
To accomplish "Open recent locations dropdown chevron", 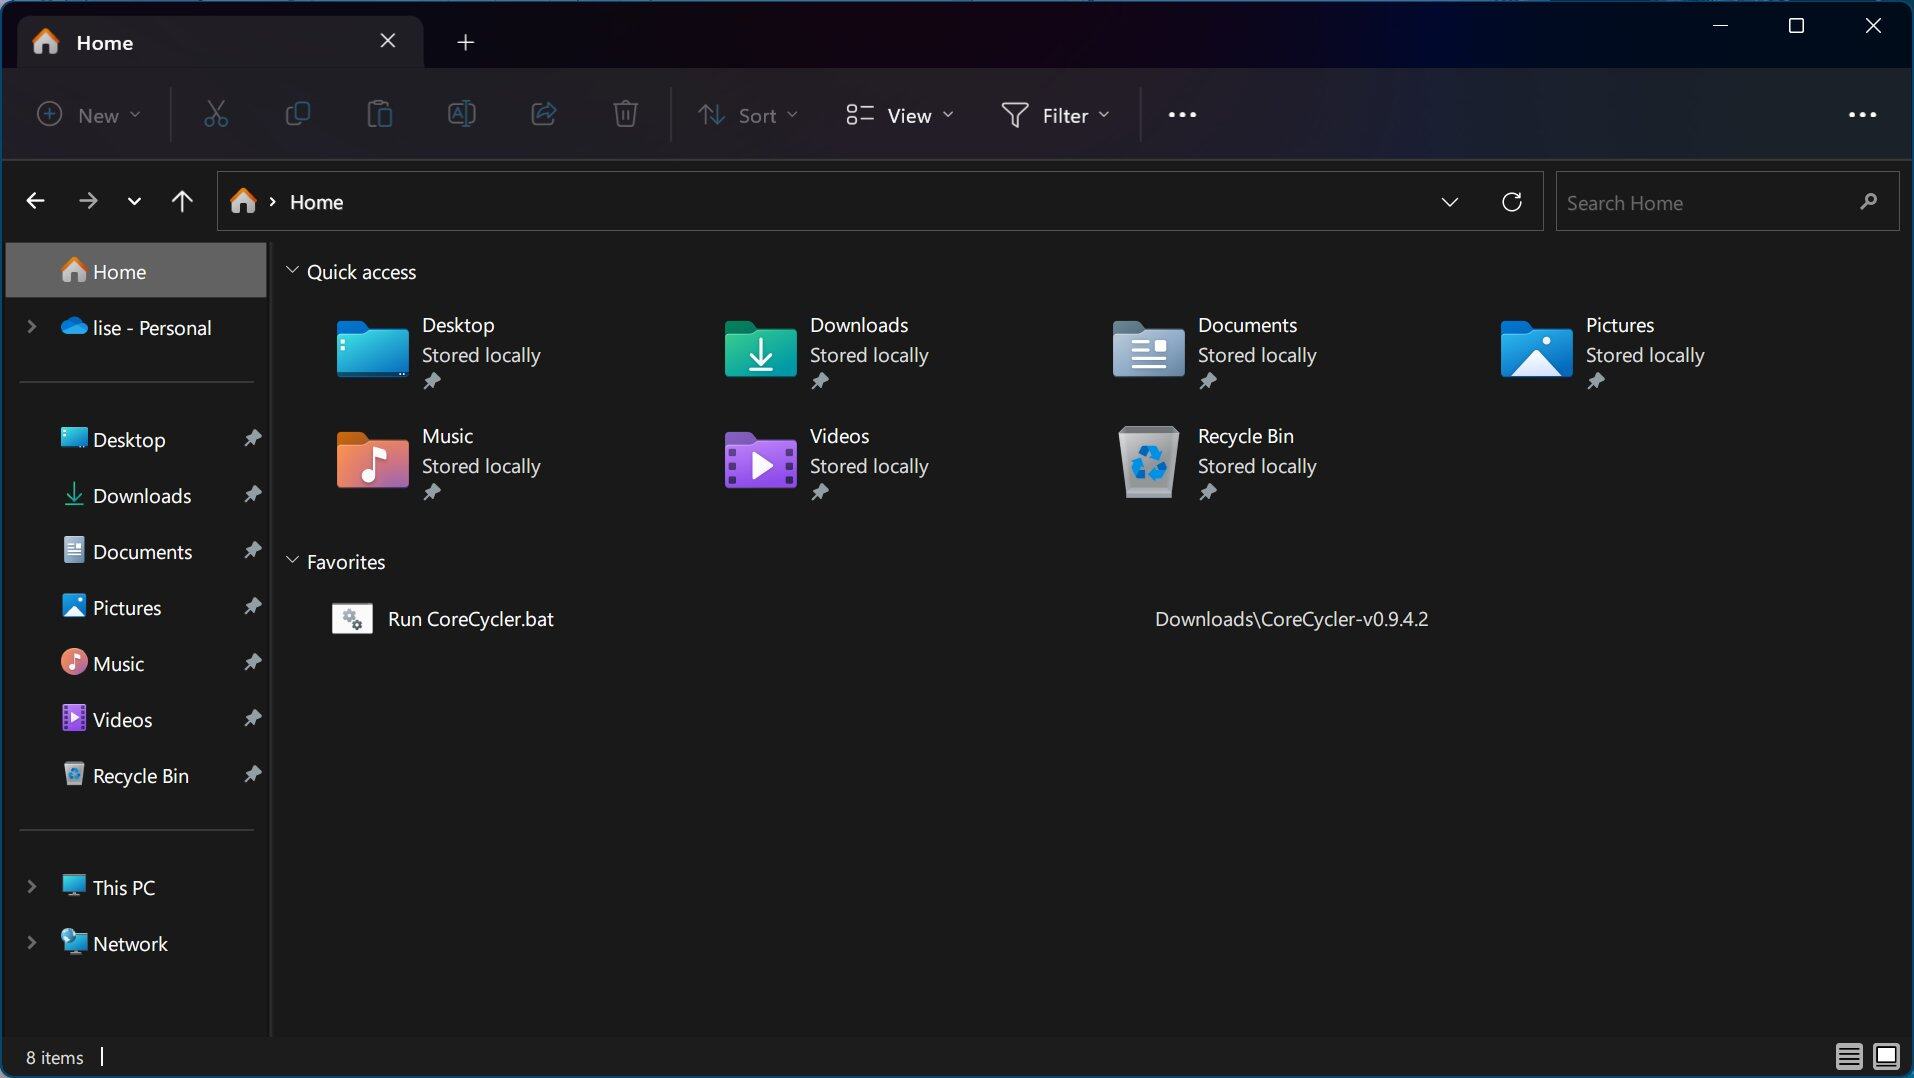I will tap(134, 201).
